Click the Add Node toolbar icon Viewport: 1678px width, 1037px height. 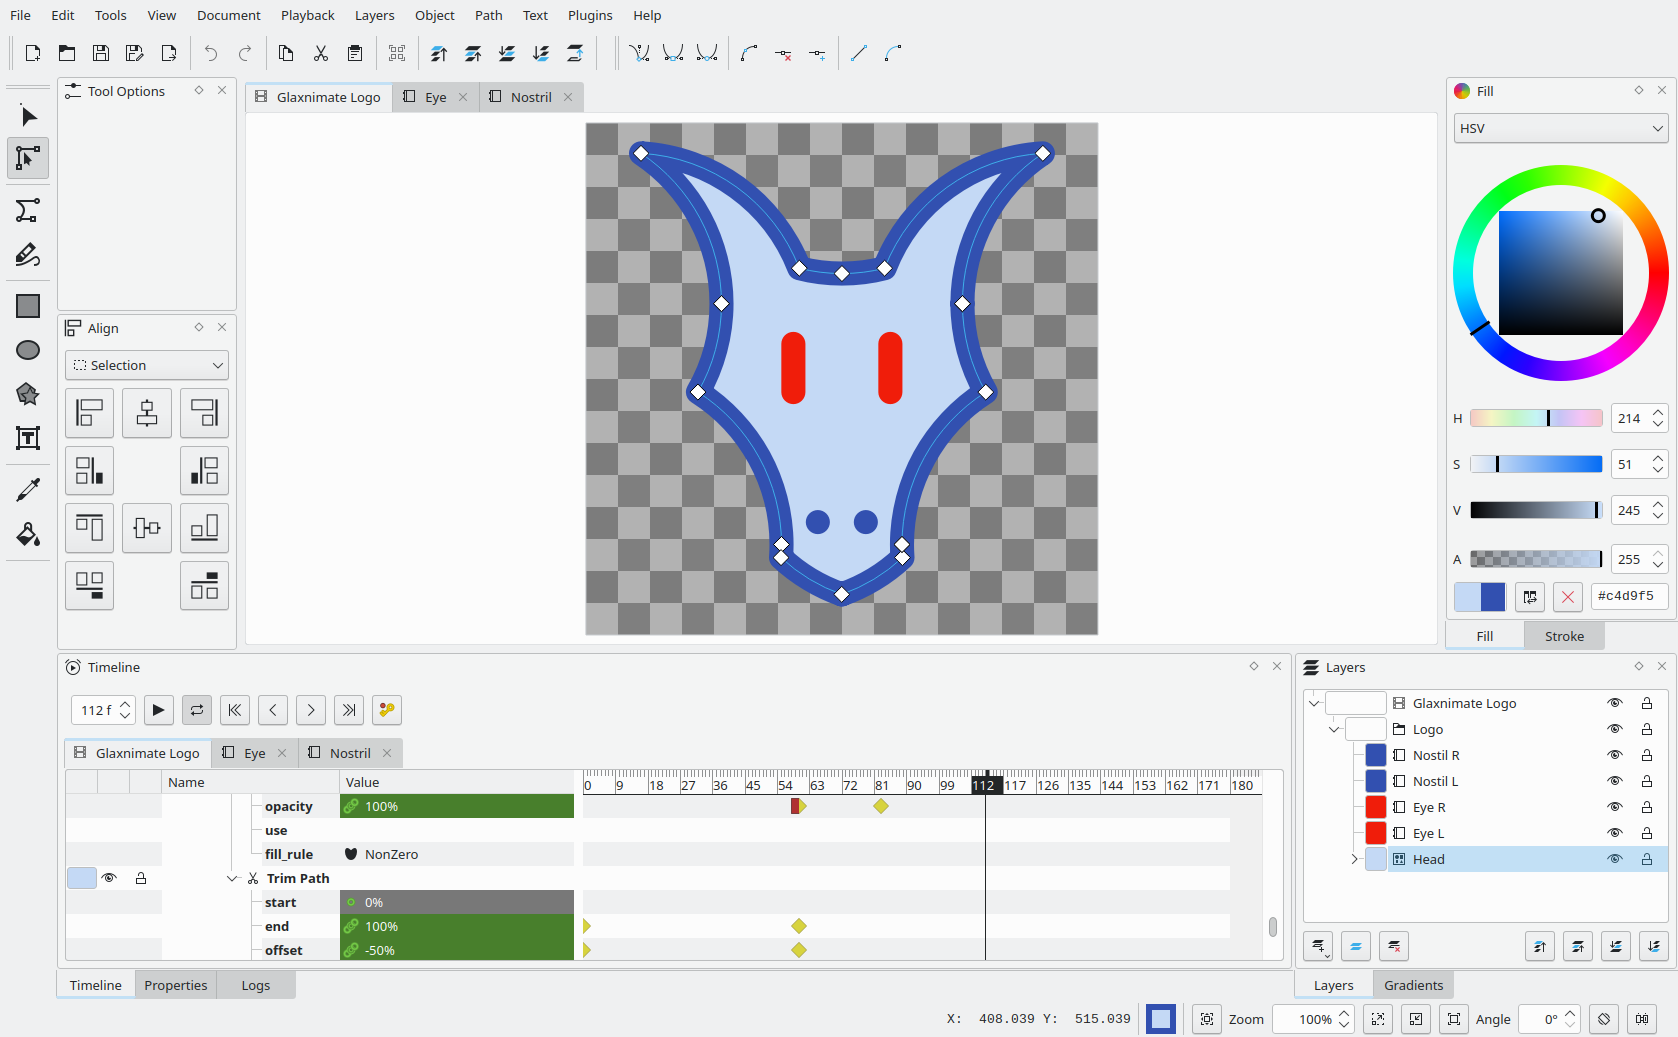pos(818,54)
